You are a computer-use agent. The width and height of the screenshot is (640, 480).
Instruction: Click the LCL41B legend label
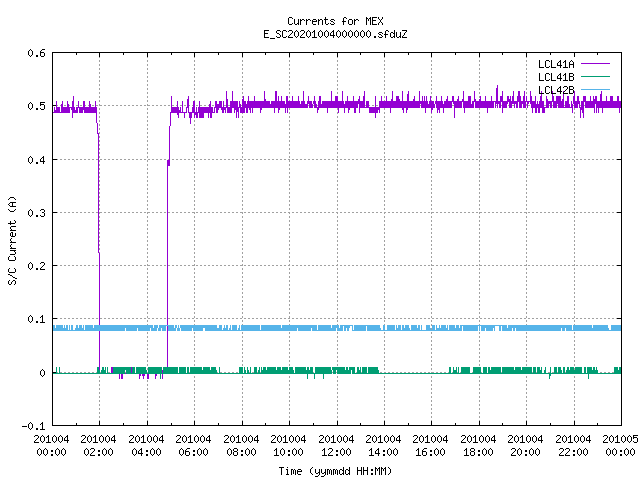point(556,77)
